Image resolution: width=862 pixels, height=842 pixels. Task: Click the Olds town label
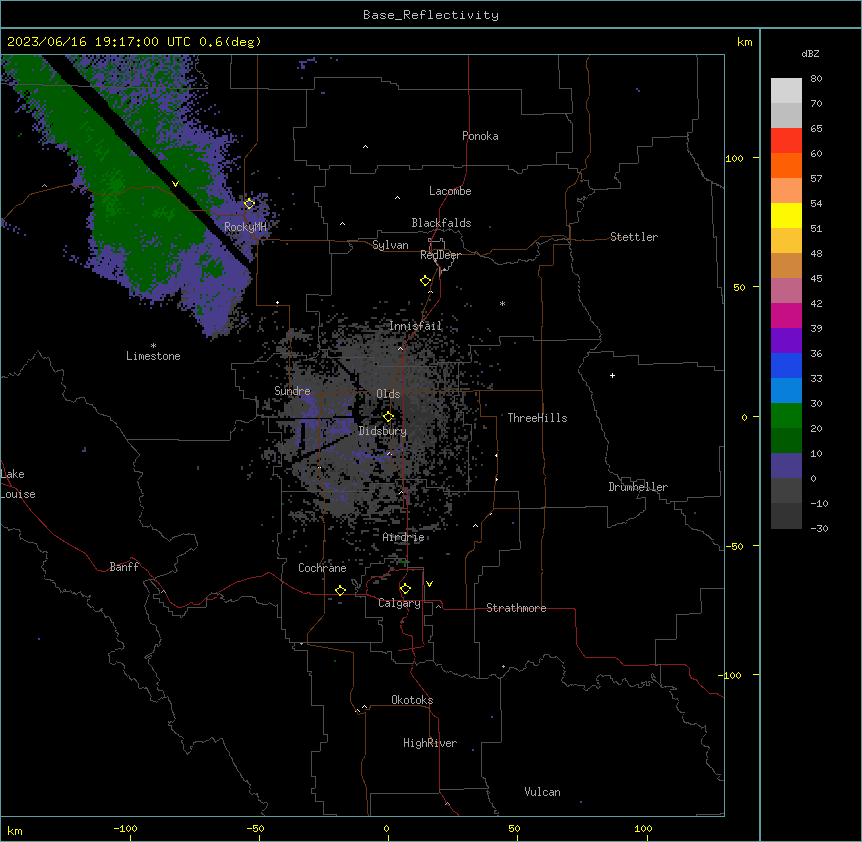(x=388, y=394)
